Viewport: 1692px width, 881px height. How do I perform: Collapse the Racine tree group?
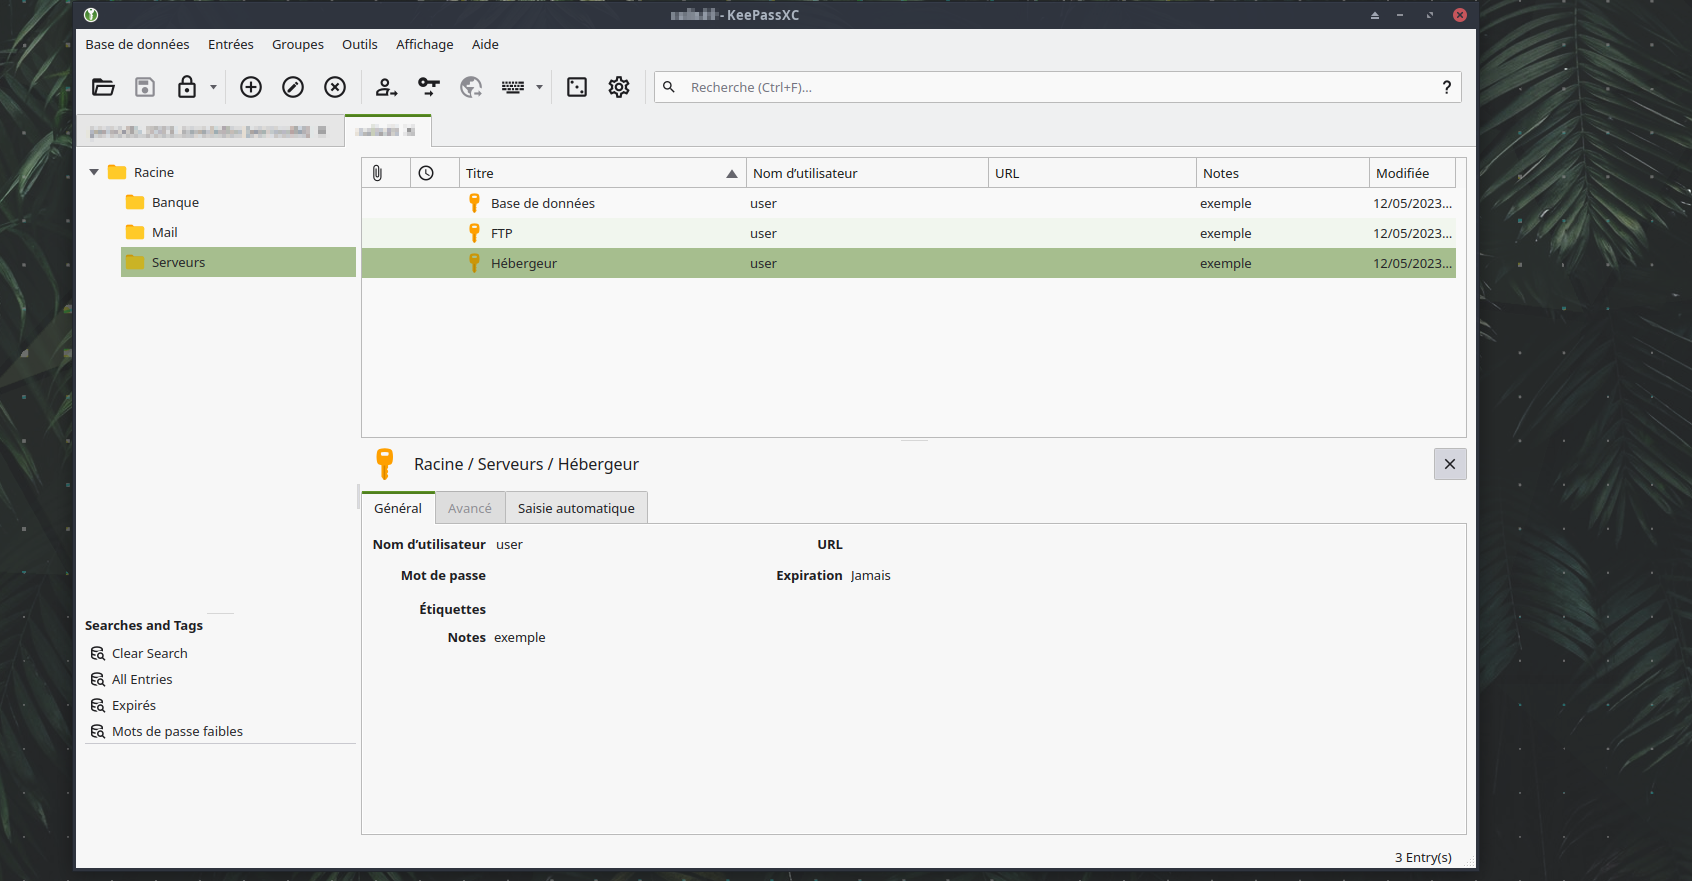94,172
